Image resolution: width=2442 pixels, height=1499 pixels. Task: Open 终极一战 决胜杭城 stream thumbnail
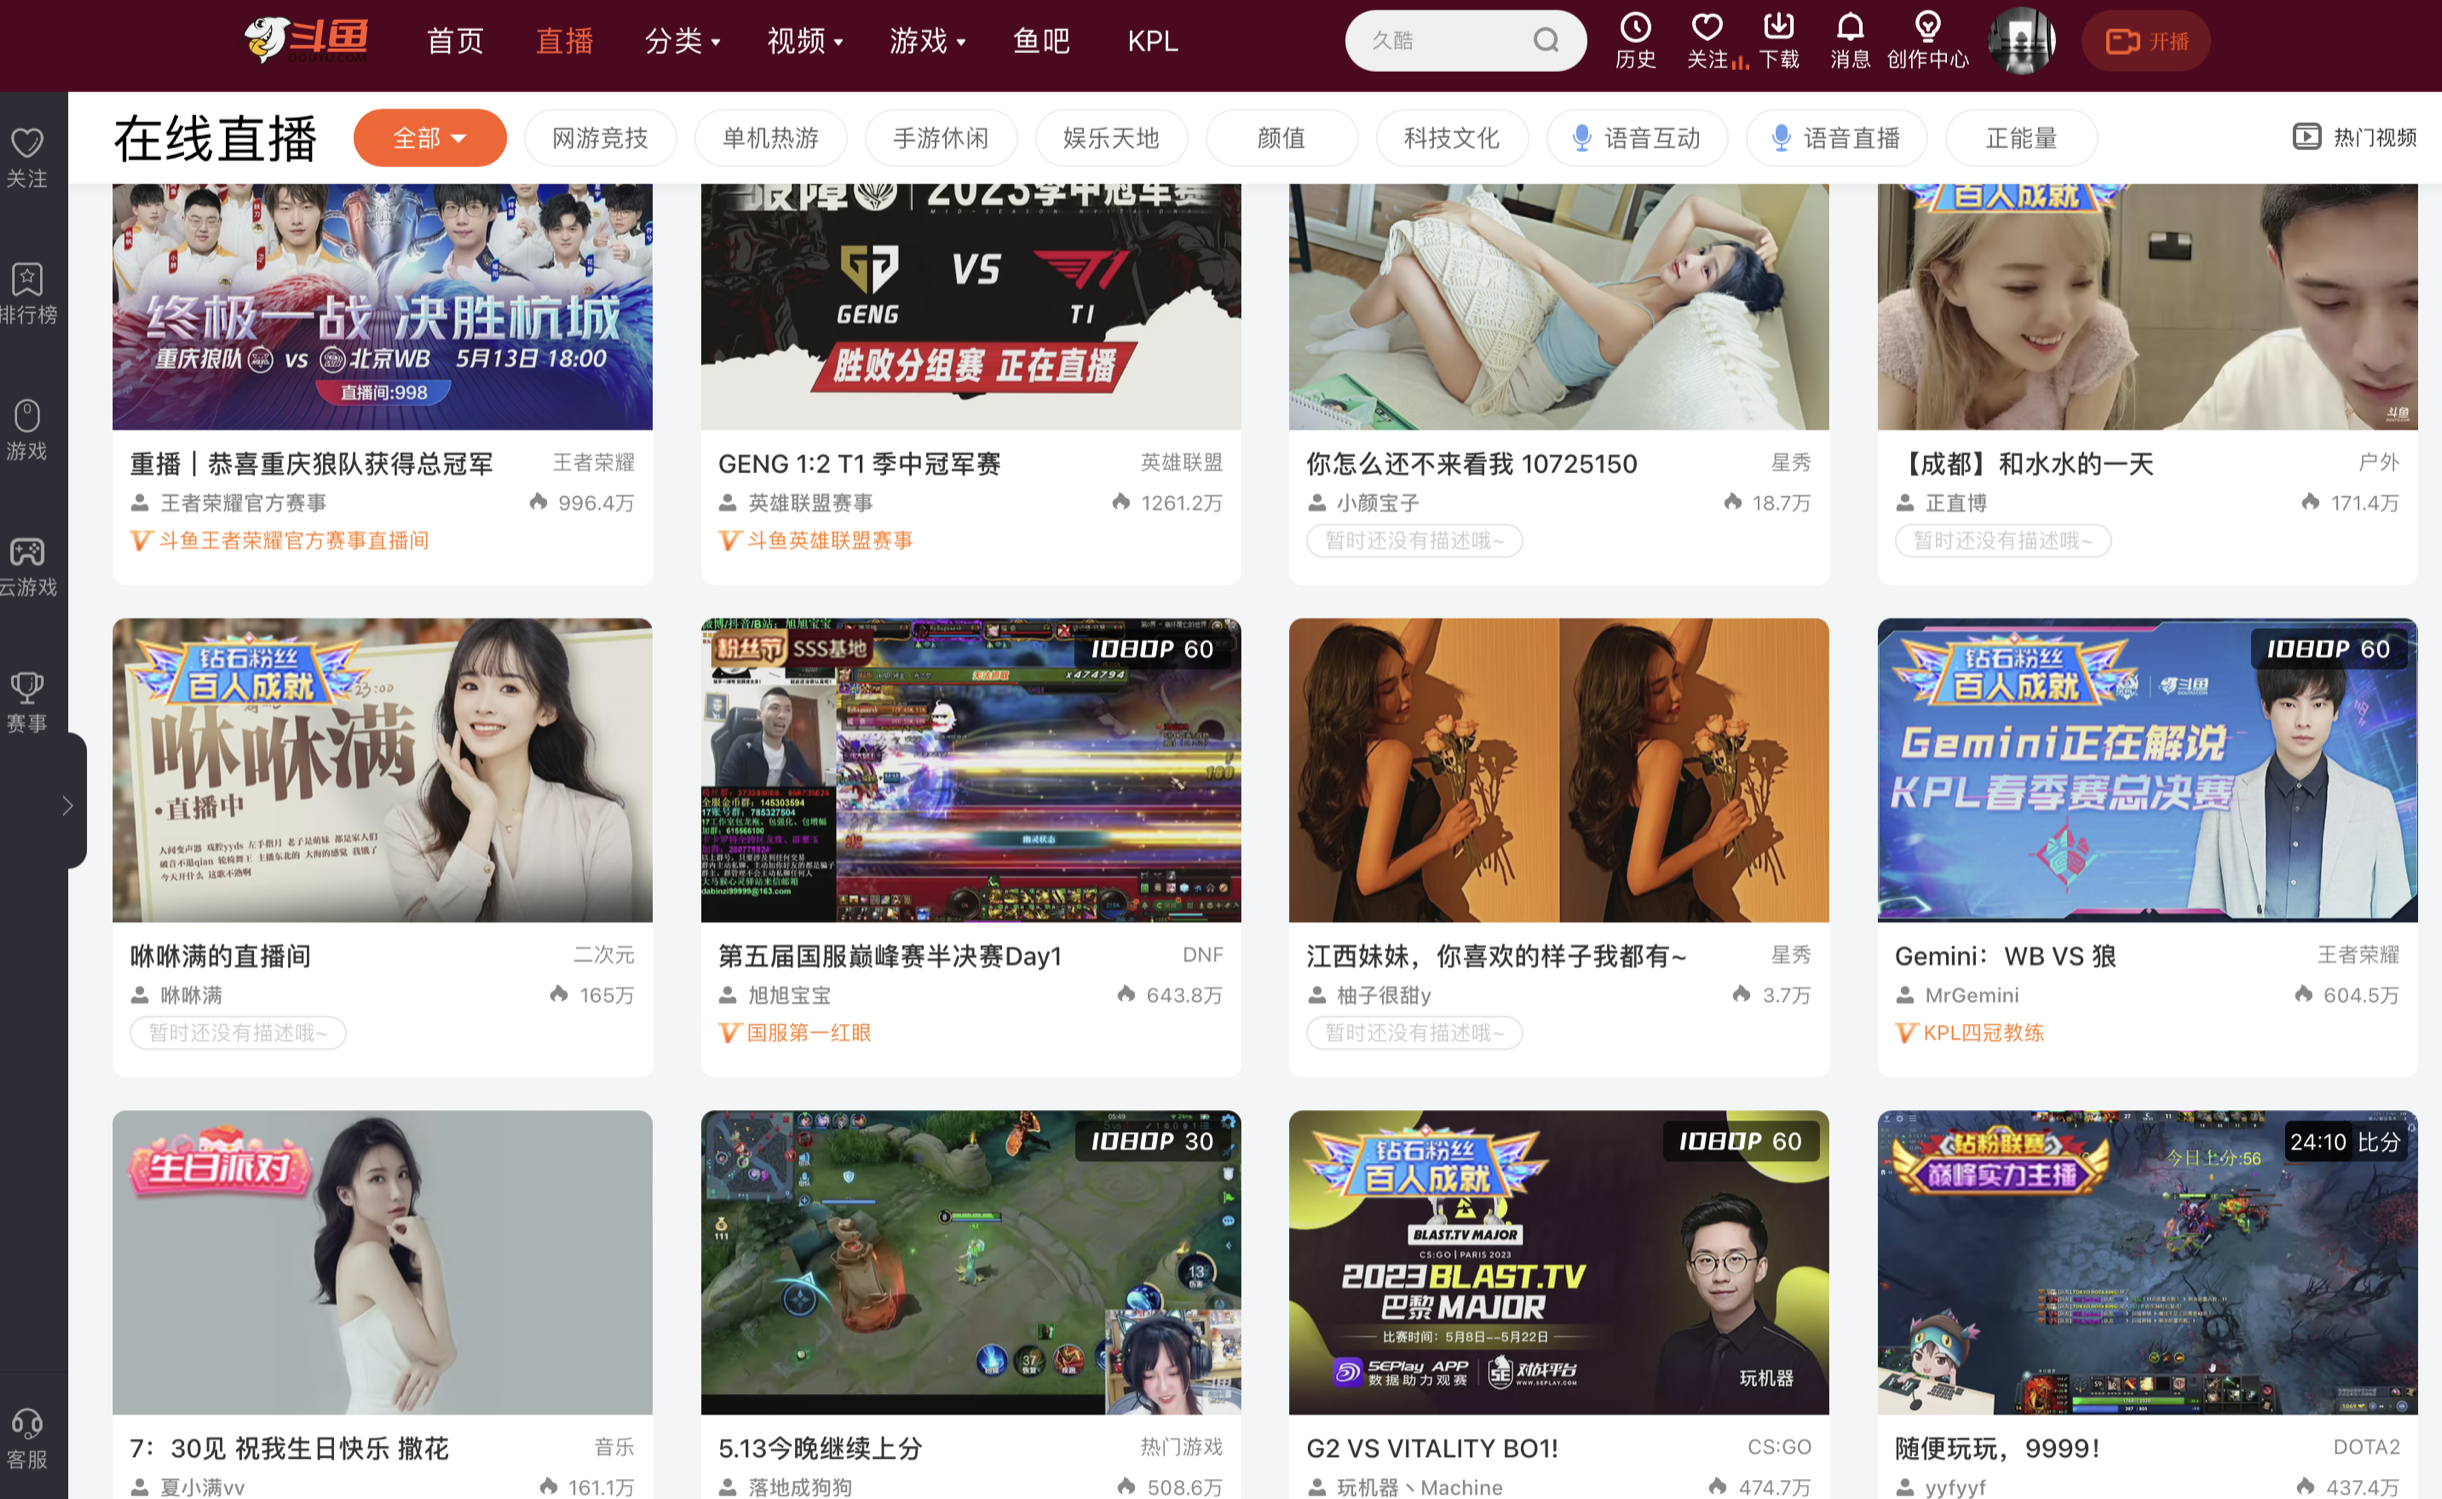click(x=382, y=306)
